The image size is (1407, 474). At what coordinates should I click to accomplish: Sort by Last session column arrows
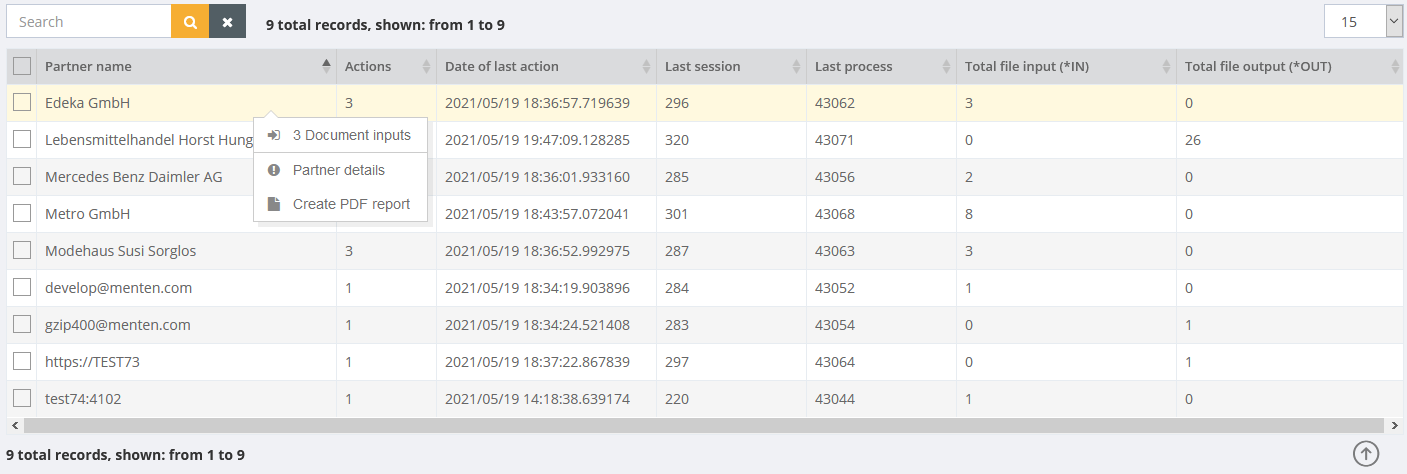coord(796,67)
